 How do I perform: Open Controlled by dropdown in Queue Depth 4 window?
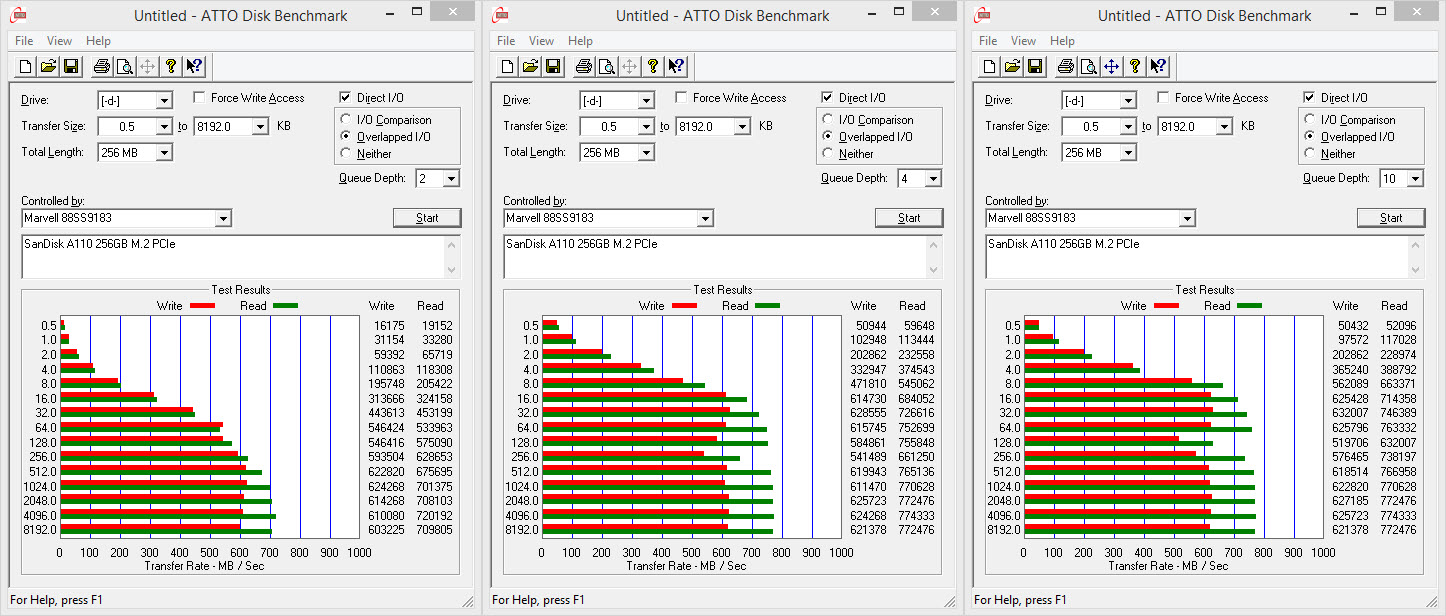705,219
